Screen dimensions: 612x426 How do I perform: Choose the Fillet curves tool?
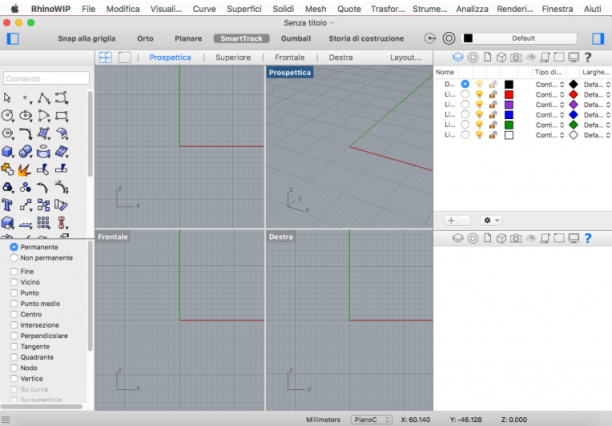tap(26, 134)
